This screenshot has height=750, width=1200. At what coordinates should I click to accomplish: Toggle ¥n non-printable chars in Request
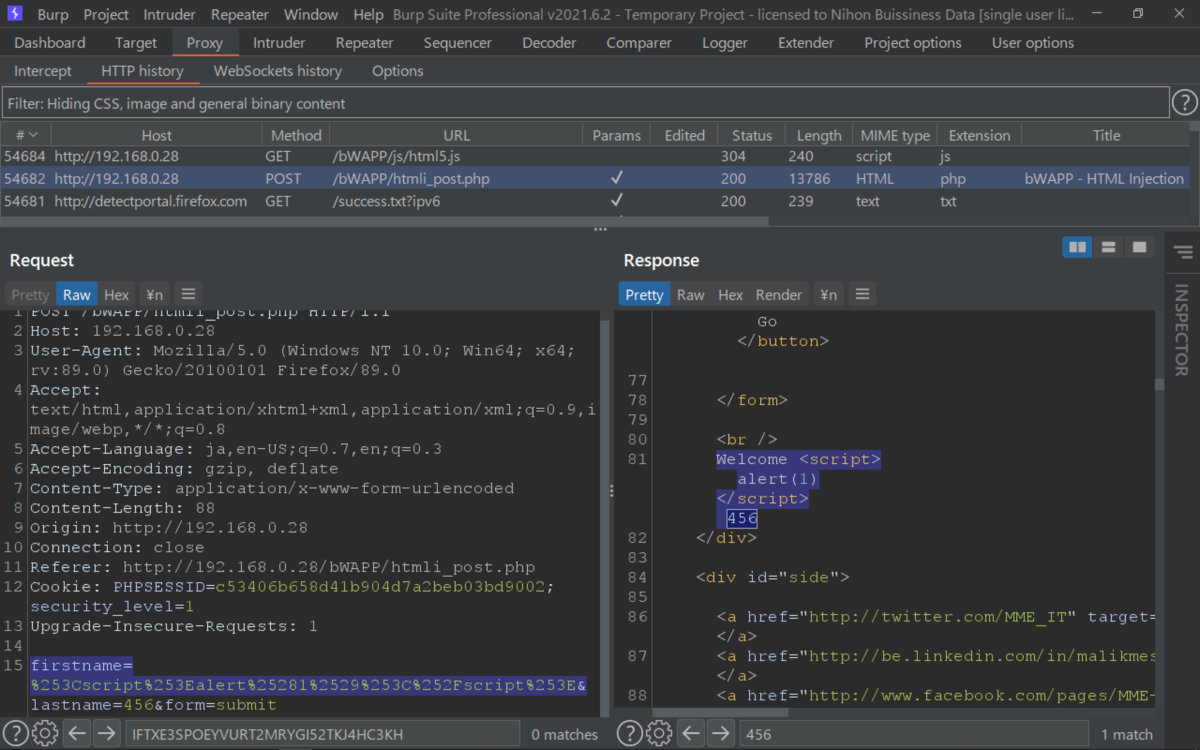click(x=154, y=294)
